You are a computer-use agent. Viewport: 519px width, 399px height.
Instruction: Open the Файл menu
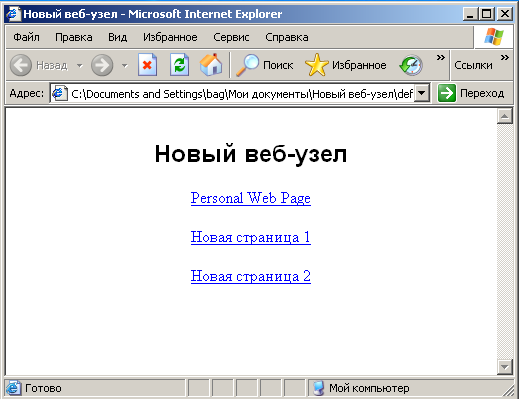coord(26,37)
